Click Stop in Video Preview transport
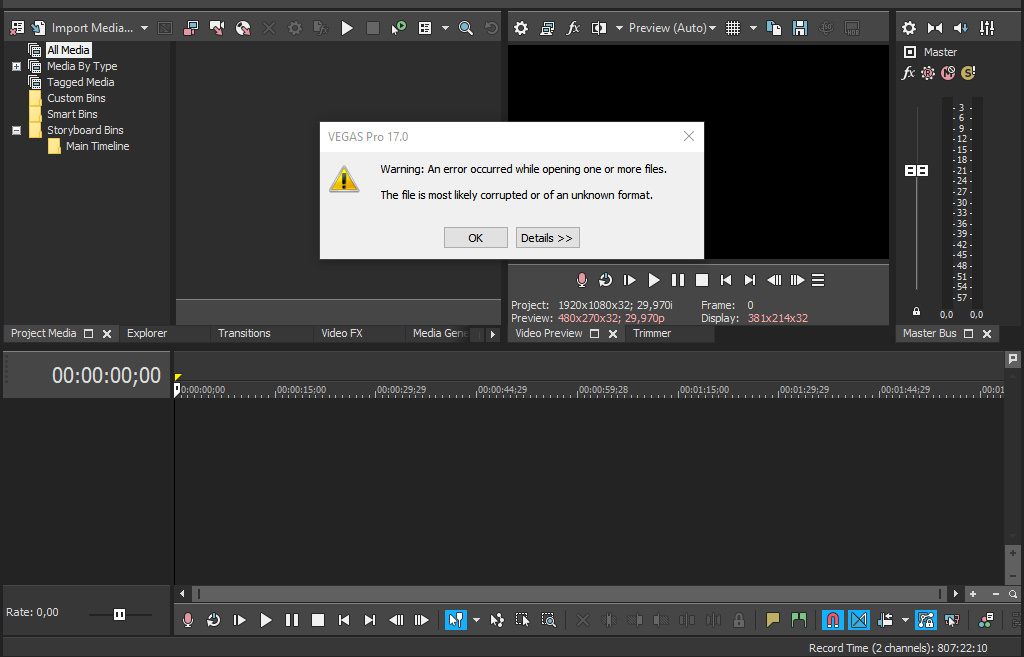Viewport: 1024px width, 657px height. (702, 280)
